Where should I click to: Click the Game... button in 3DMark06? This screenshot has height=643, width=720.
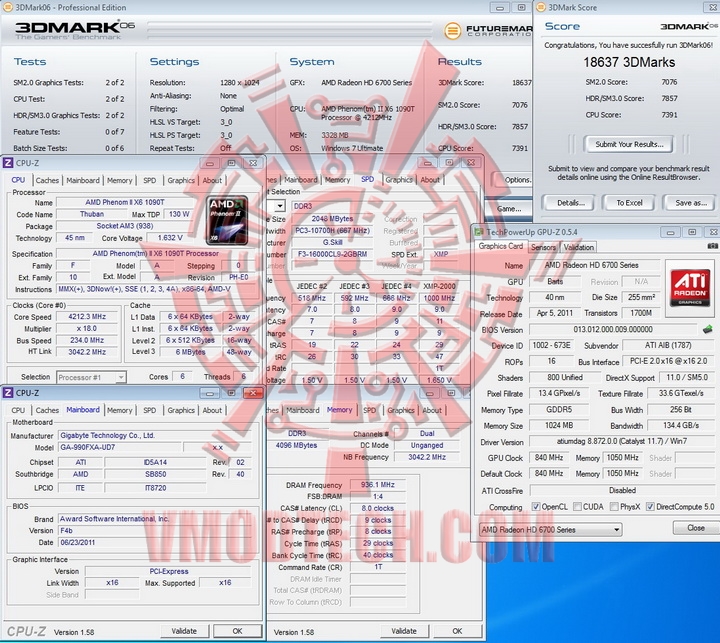point(509,209)
